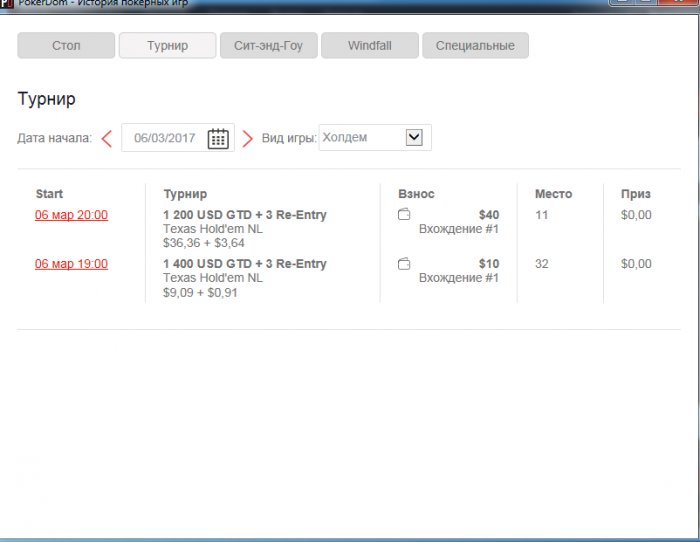This screenshot has width=700, height=542.
Task: Go to the next date with red right arrow
Action: 248,138
